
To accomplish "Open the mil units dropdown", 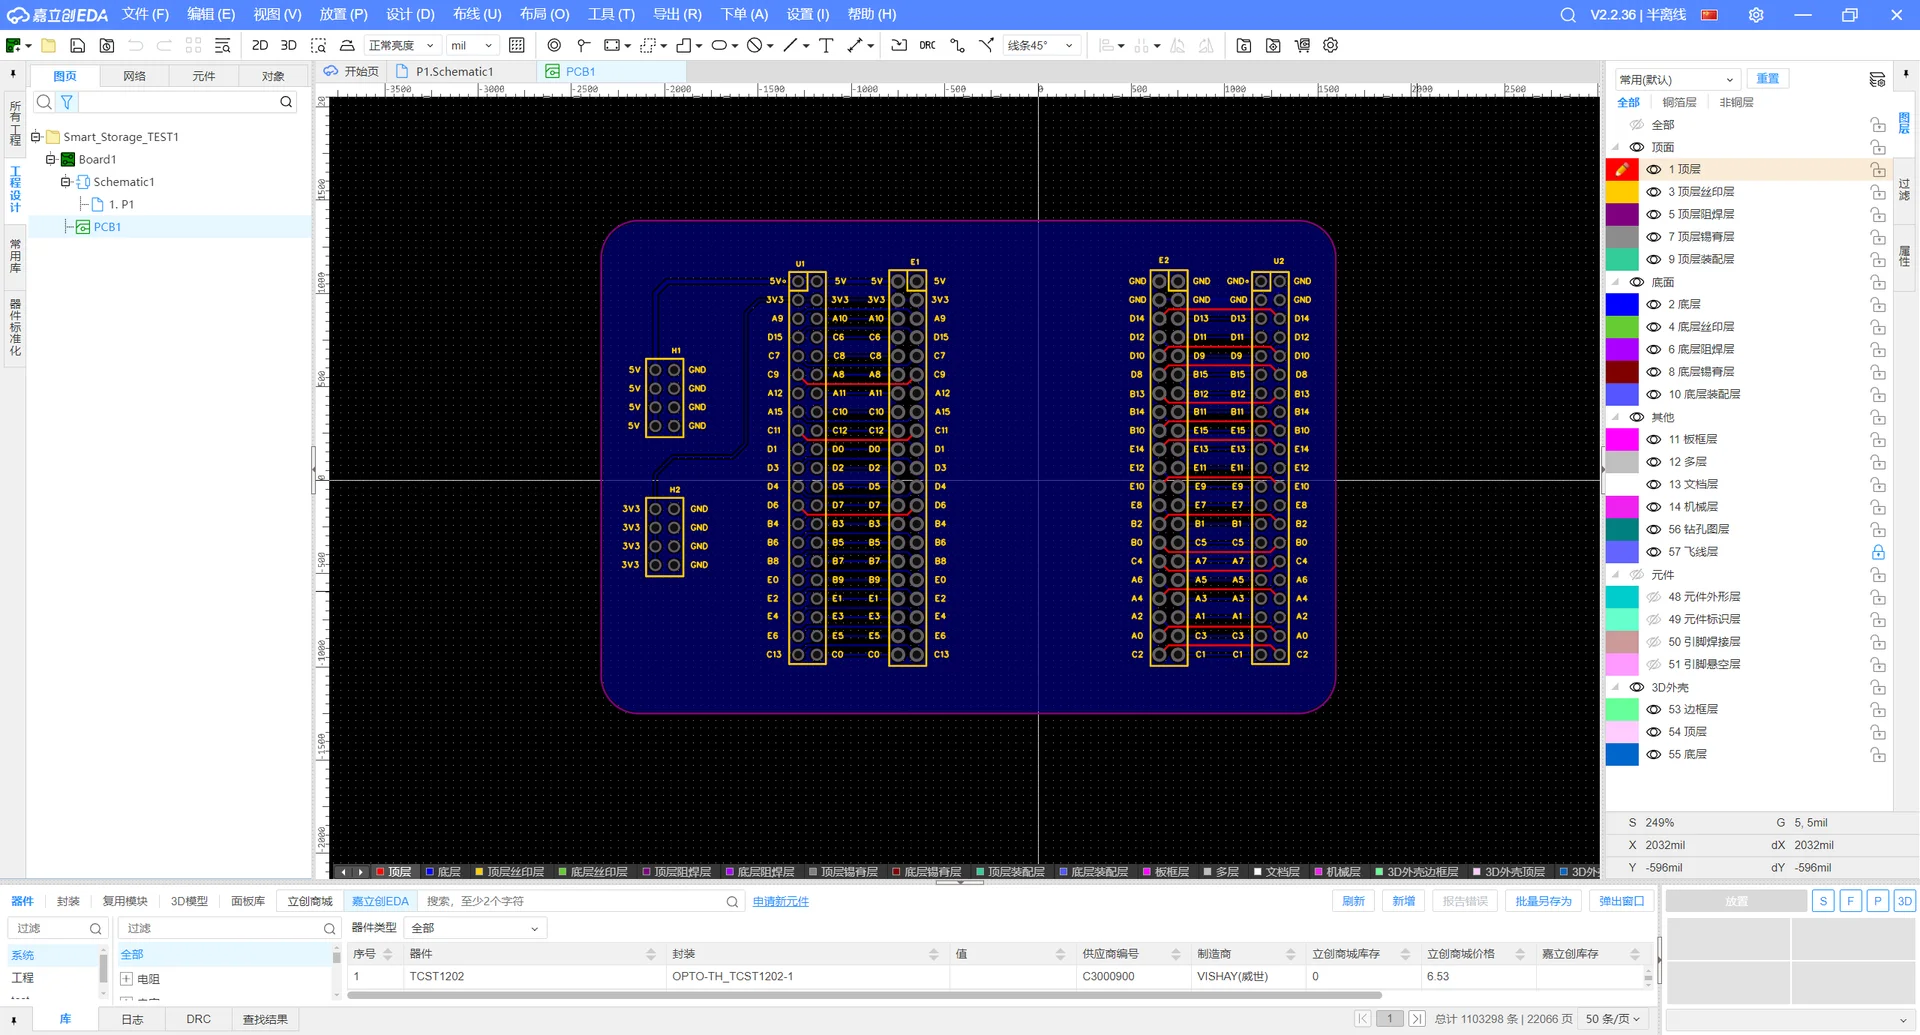I will click(x=471, y=46).
